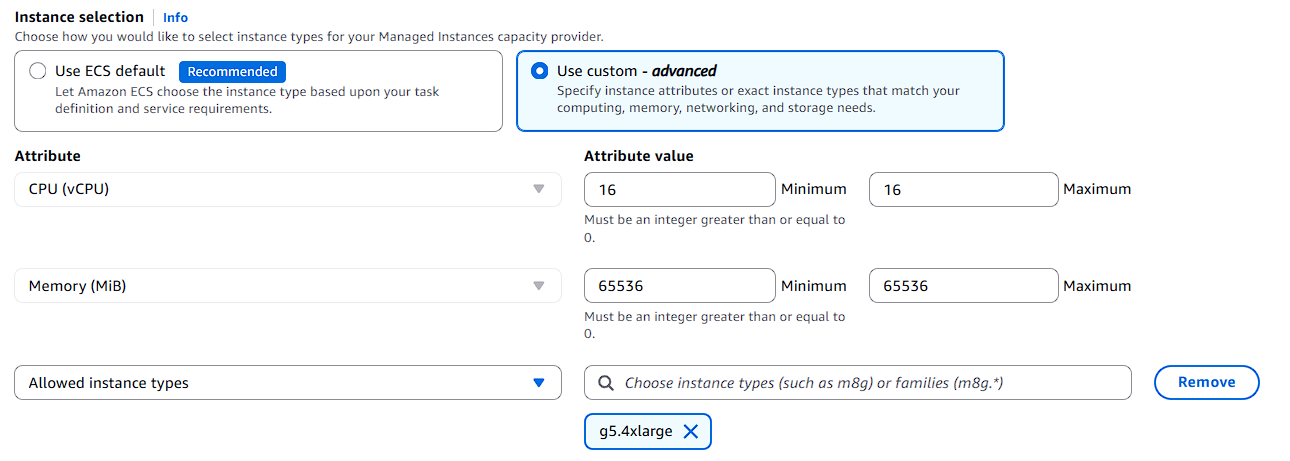Remove the g5.4xlarge tag with X icon

[690, 432]
